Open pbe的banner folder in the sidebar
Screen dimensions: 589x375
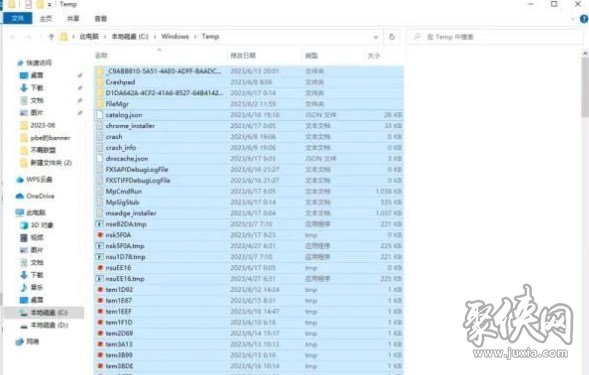[x=50, y=138]
